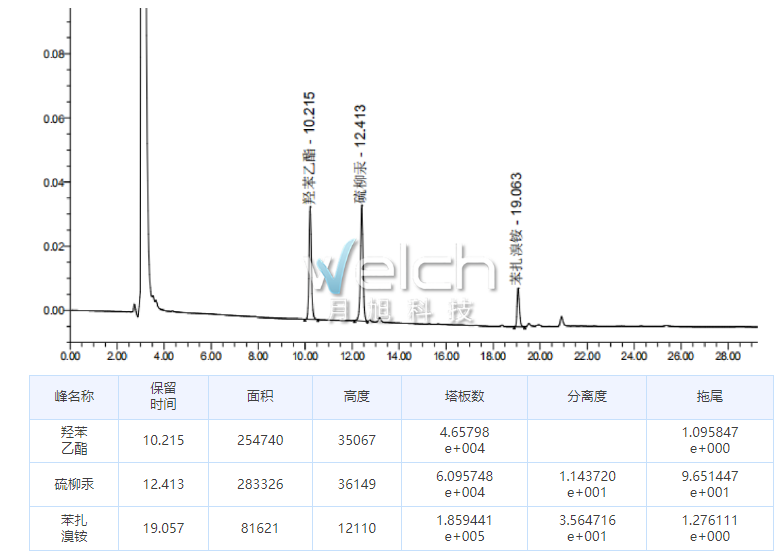781x557 pixels.
Task: Select the 塔板数 column header
Action: 464,396
